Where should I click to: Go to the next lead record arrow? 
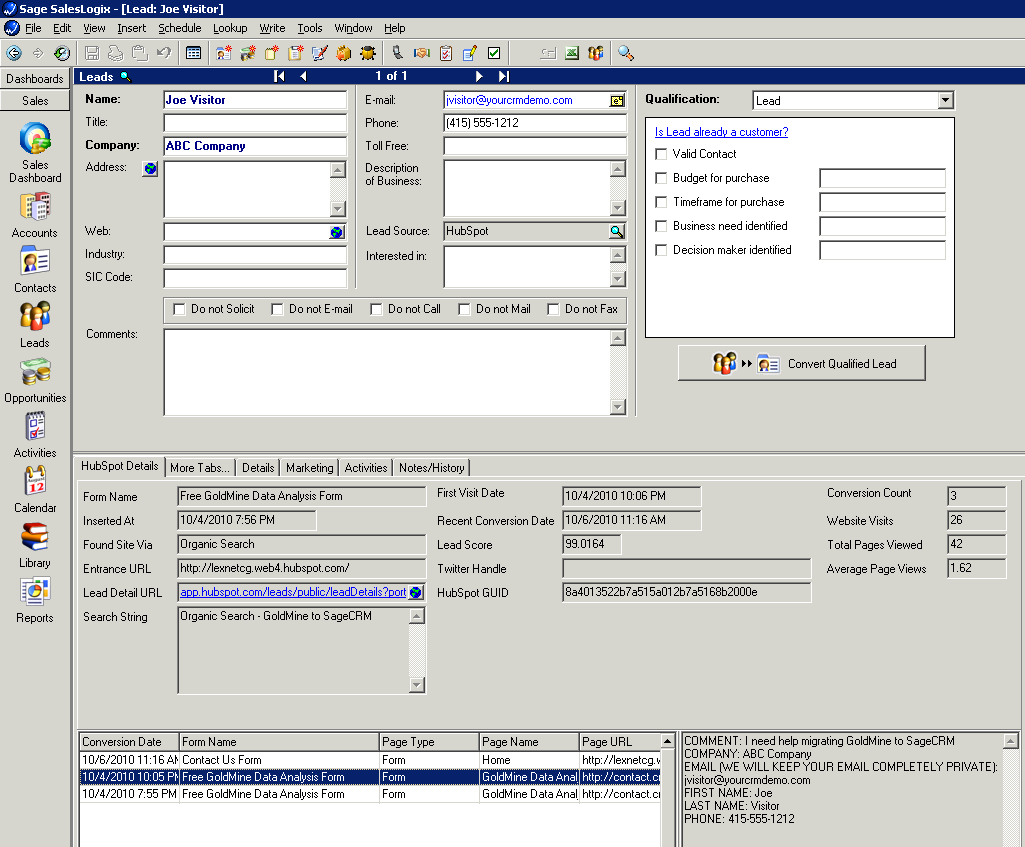click(x=479, y=76)
